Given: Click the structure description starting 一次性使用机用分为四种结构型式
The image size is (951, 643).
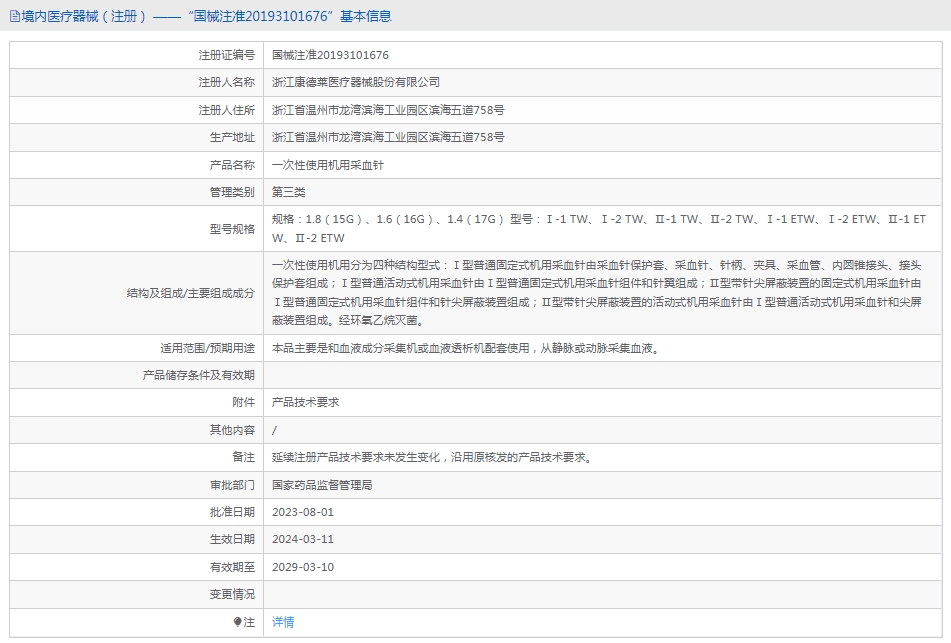Looking at the screenshot, I should coord(597,293).
